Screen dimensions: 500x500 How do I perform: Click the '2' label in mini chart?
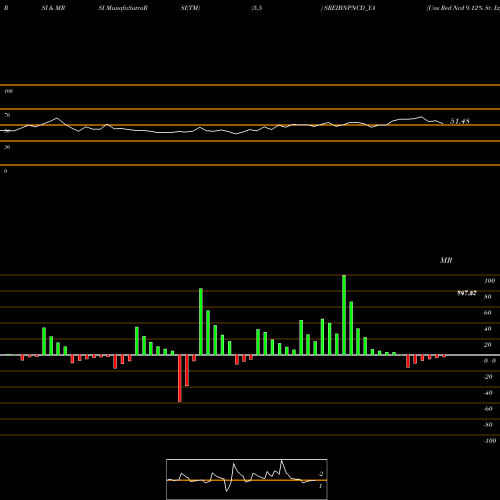coord(321,474)
